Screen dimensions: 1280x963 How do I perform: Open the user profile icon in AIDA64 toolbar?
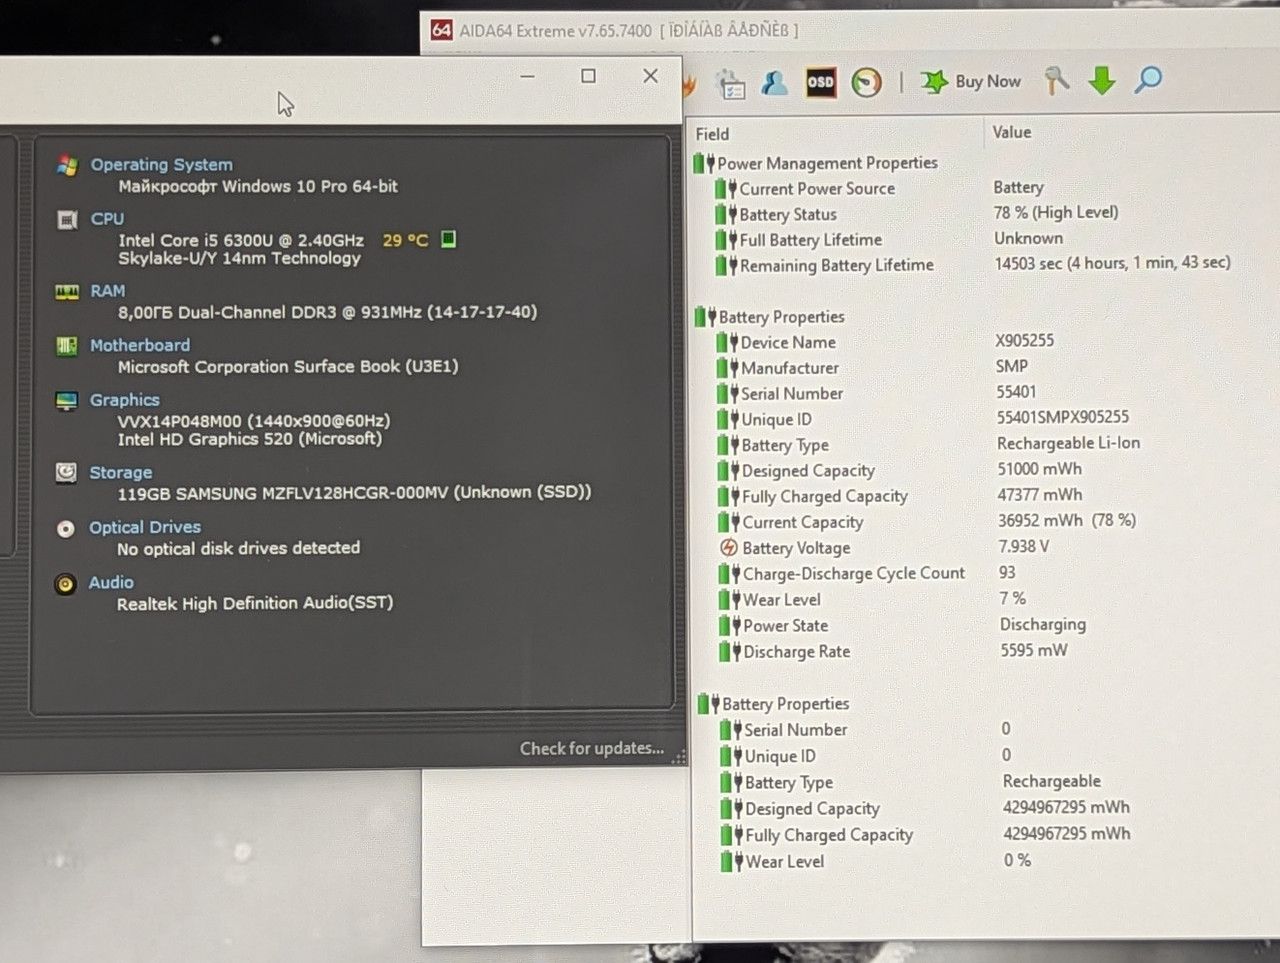pyautogui.click(x=774, y=83)
